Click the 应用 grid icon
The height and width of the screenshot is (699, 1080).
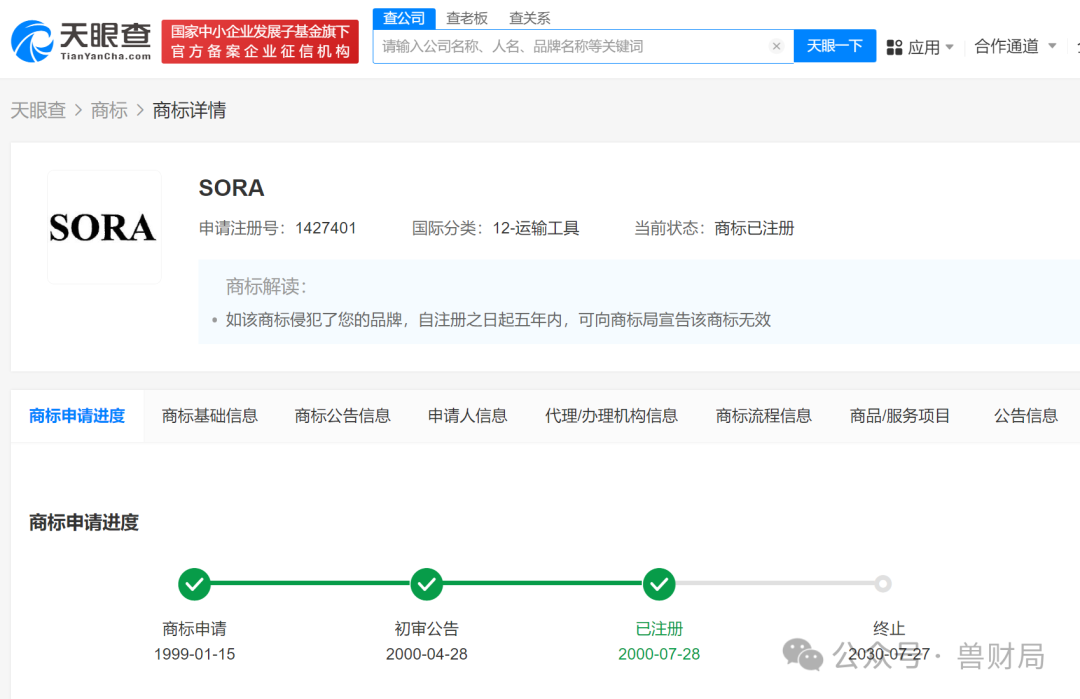tap(894, 47)
